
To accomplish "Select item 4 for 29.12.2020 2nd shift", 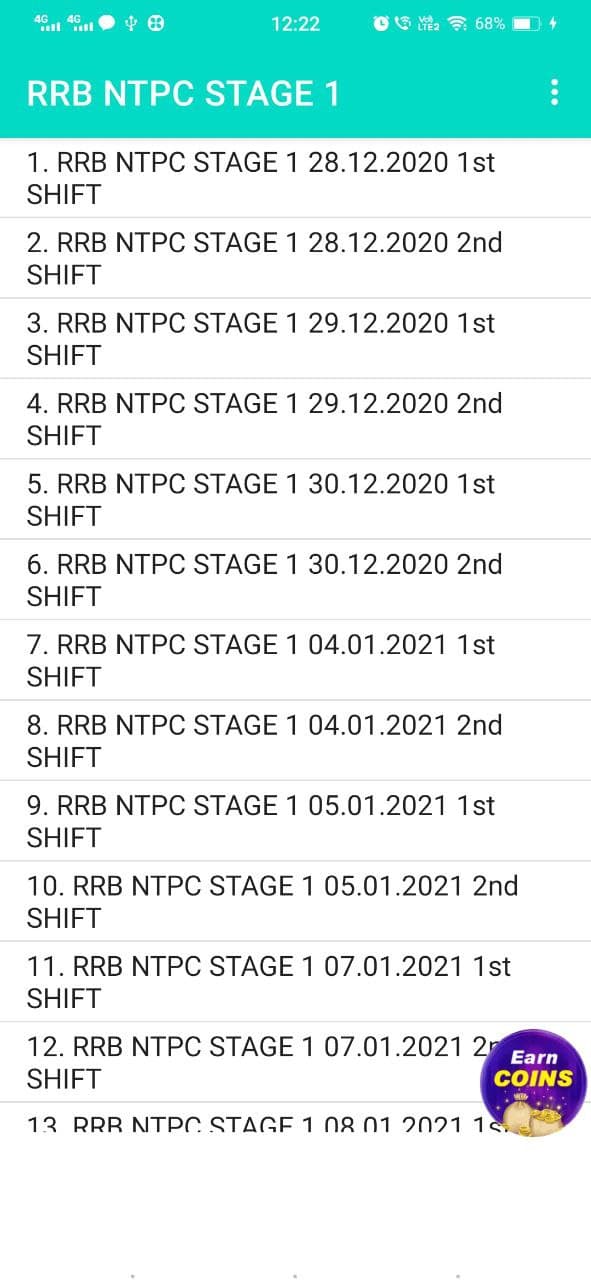I will point(295,419).
